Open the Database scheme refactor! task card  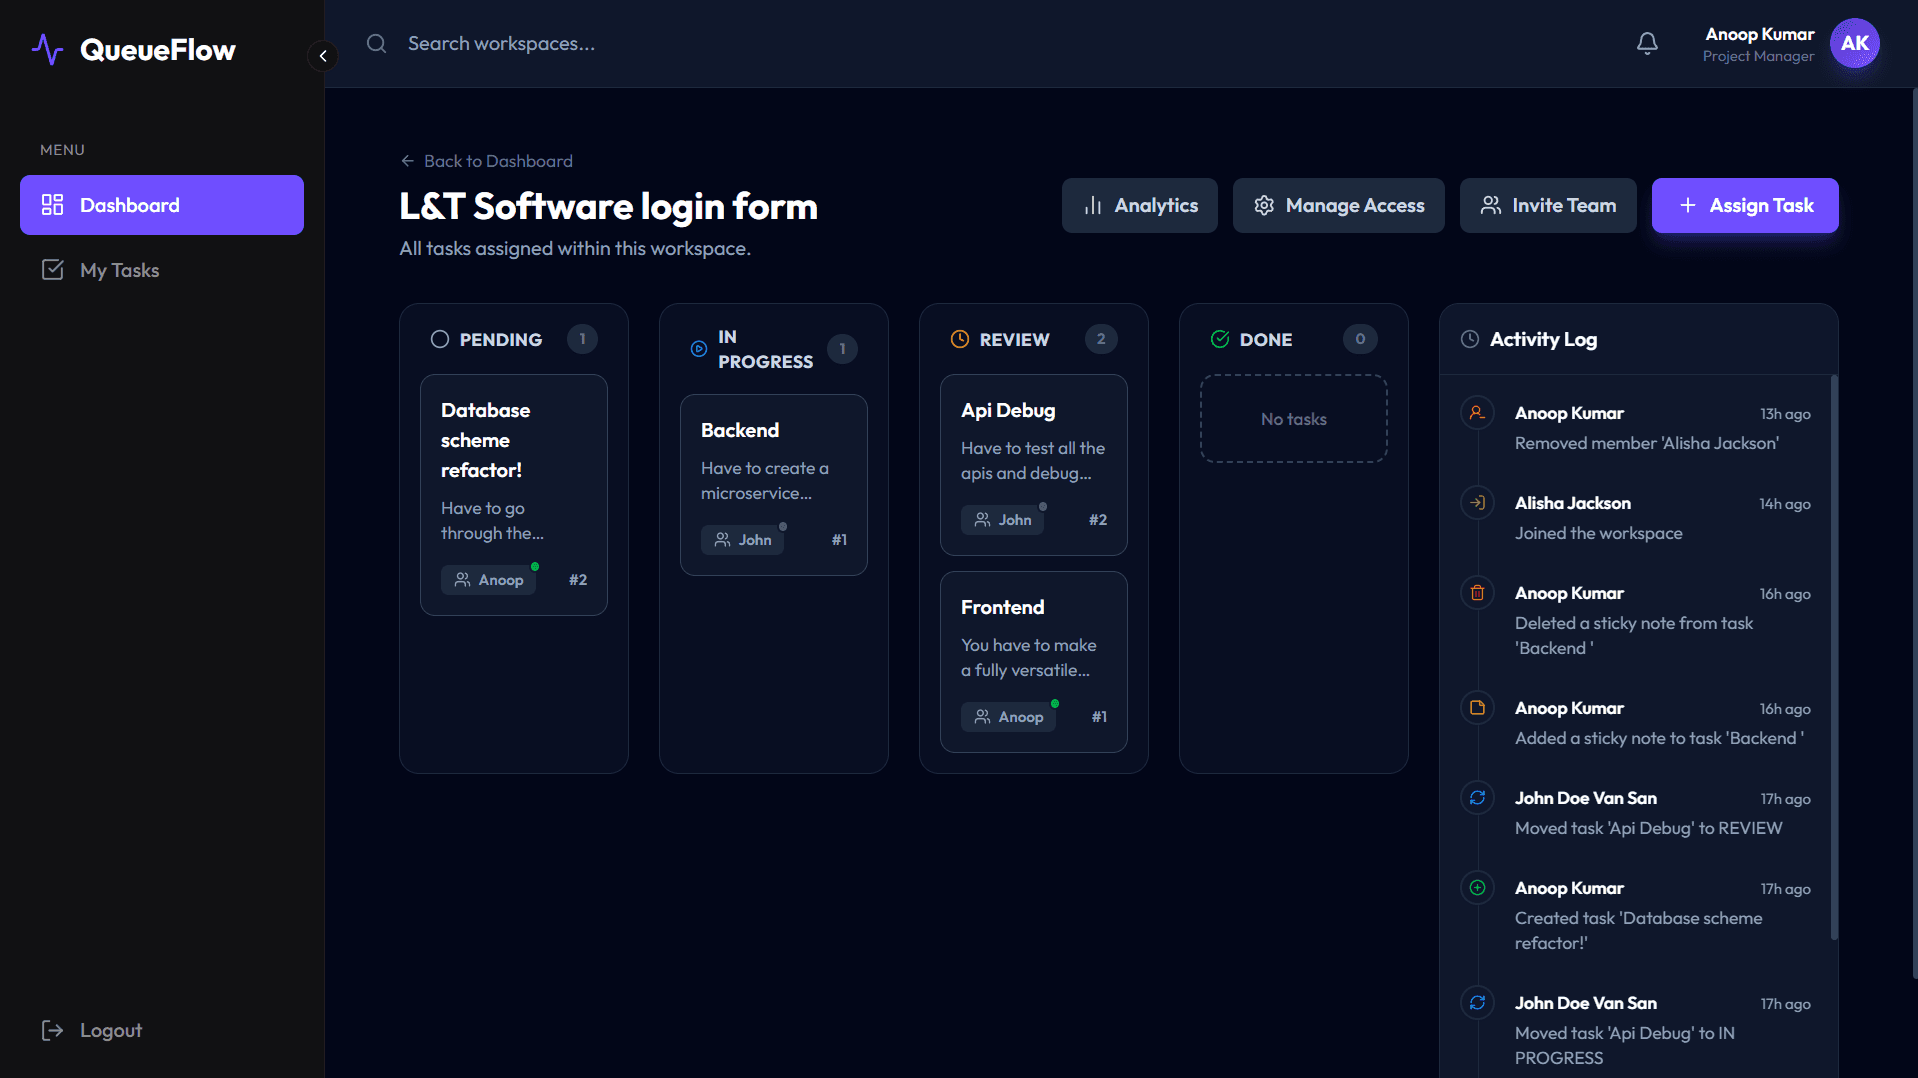pos(514,495)
